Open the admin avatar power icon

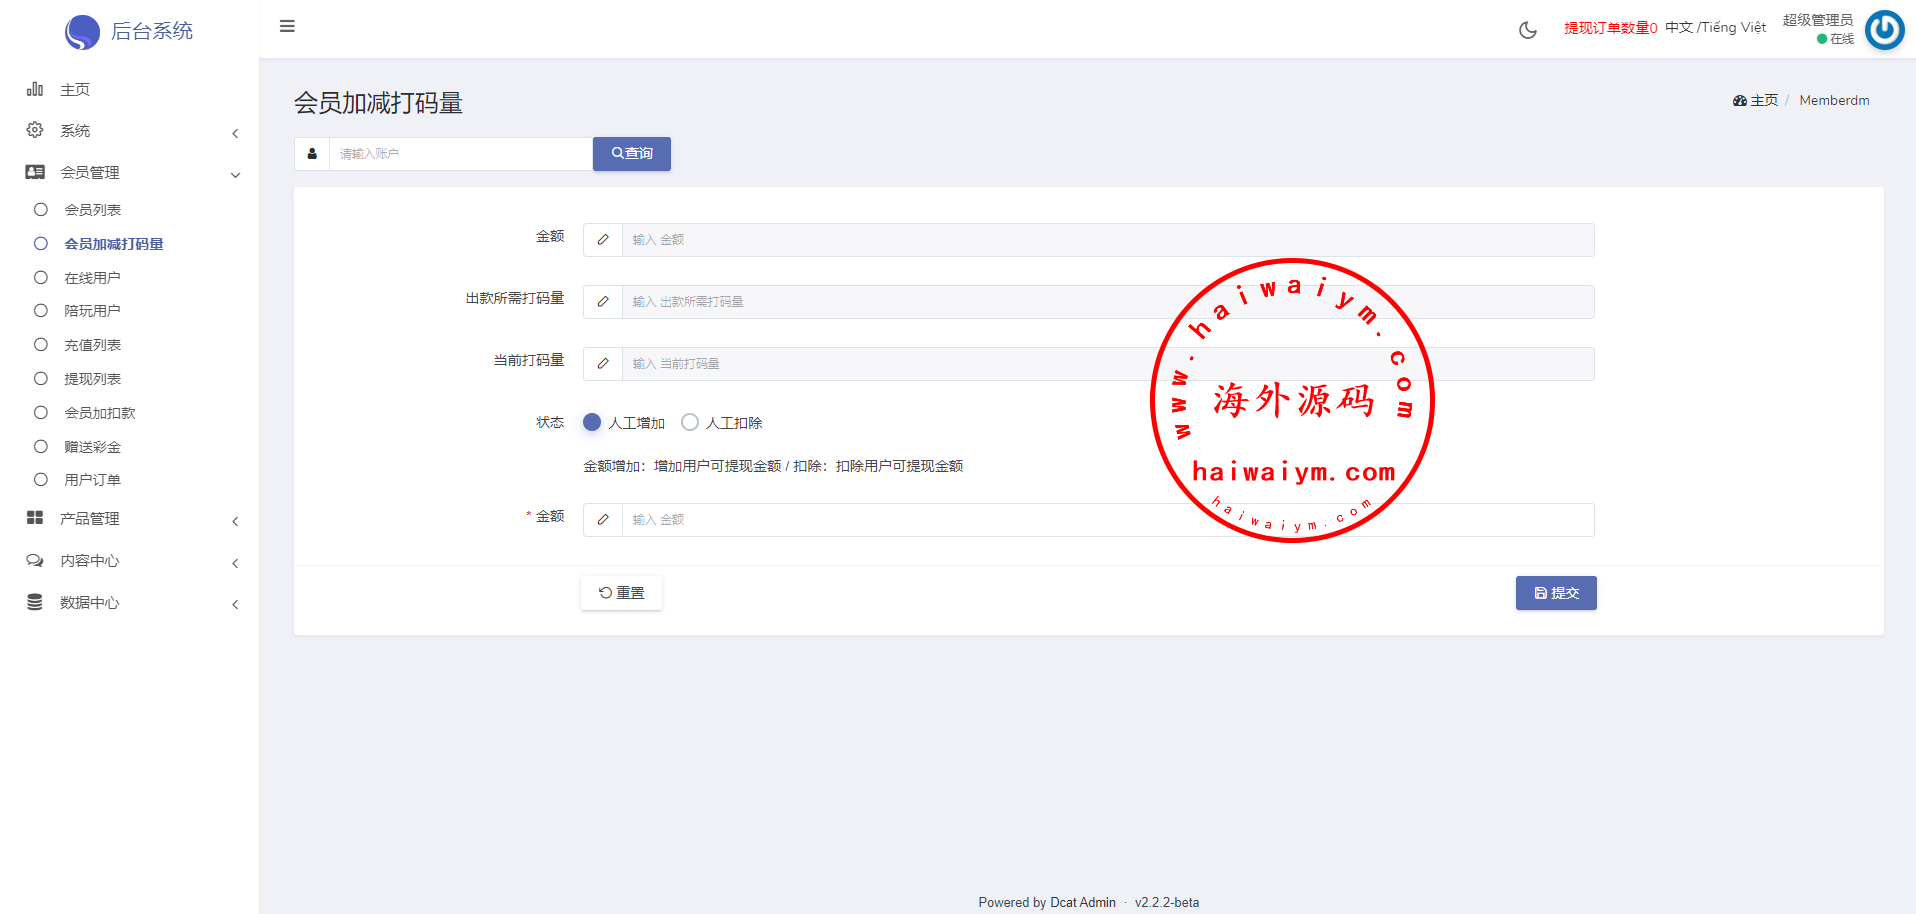tap(1884, 30)
